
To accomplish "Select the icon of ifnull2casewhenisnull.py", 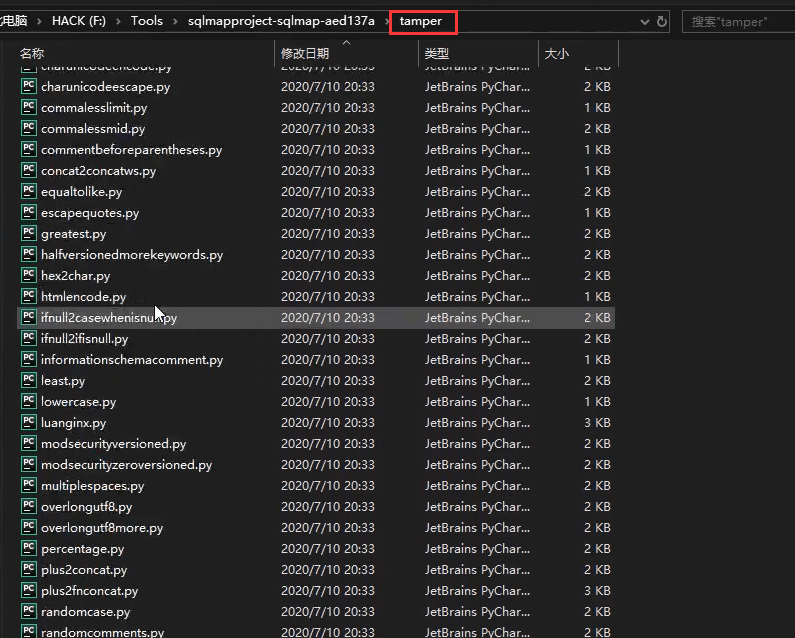I will coord(28,317).
